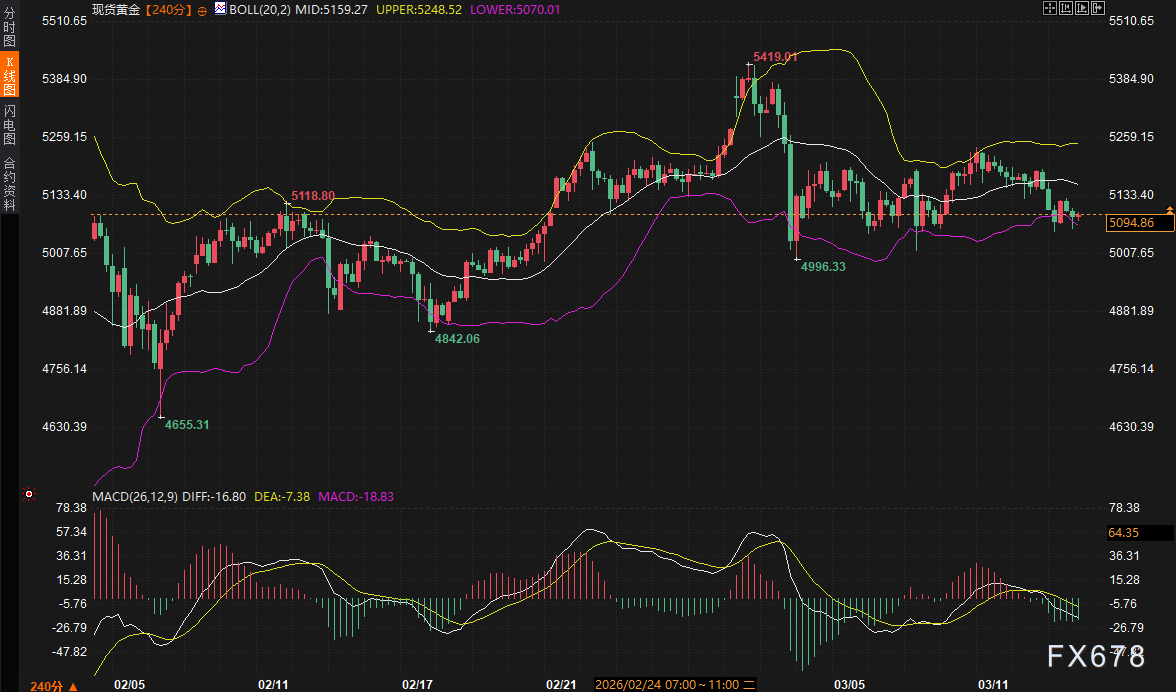Viewport: 1176px width, 692px height.
Task: Click the 5094.86 current price tag
Action: (x=1132, y=223)
